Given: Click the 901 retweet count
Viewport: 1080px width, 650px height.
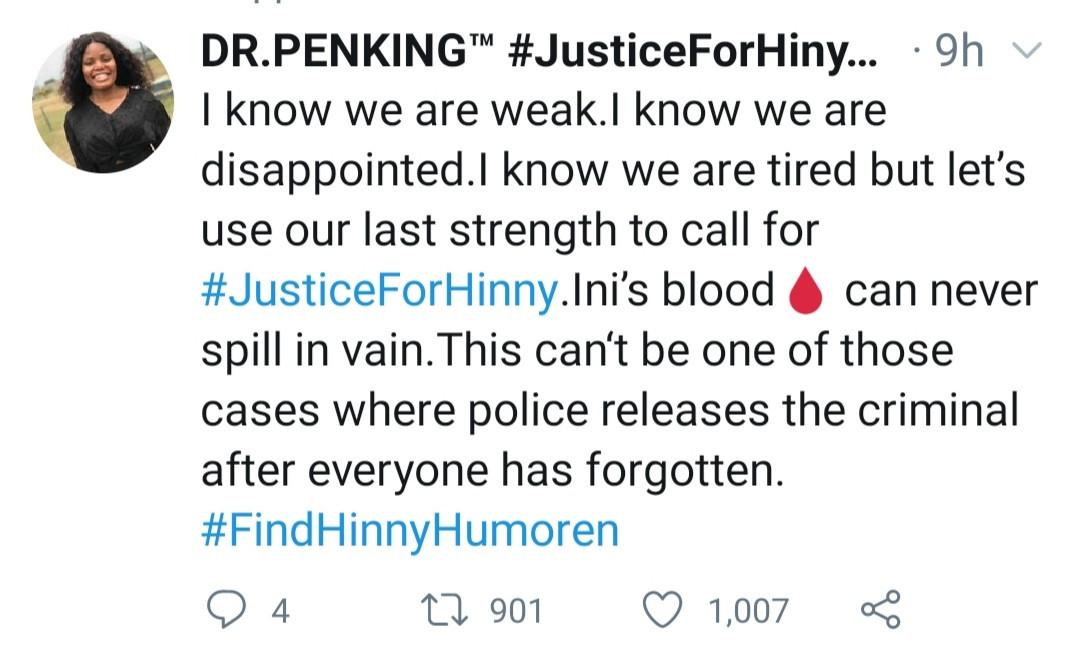Looking at the screenshot, I should [x=516, y=610].
